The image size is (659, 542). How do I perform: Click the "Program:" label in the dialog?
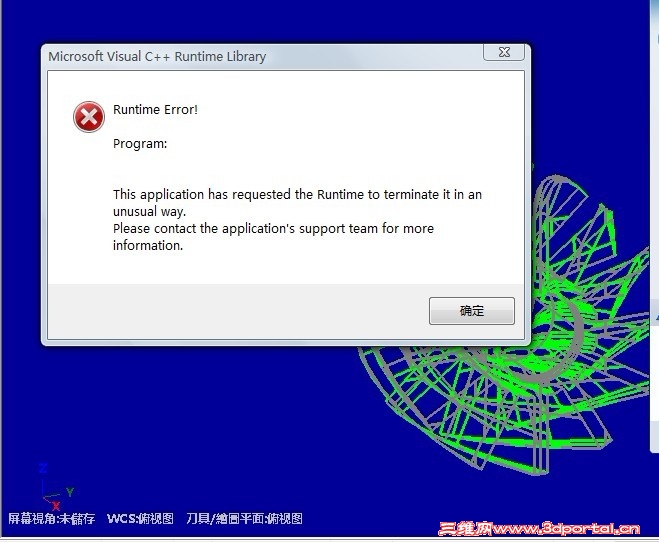point(140,144)
